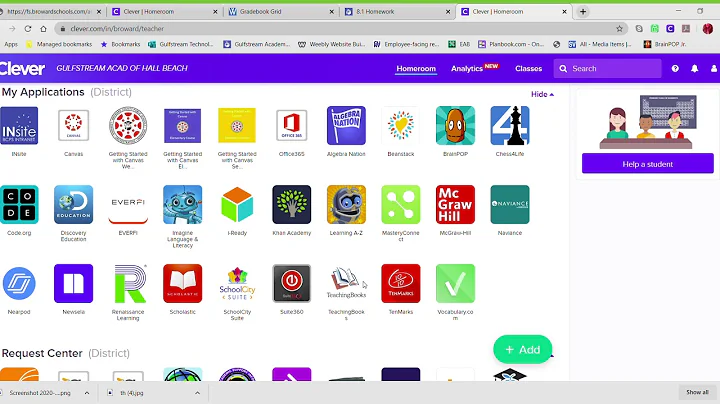The height and width of the screenshot is (404, 720).
Task: Expand the Screenshot download options chevron
Action: click(87, 393)
